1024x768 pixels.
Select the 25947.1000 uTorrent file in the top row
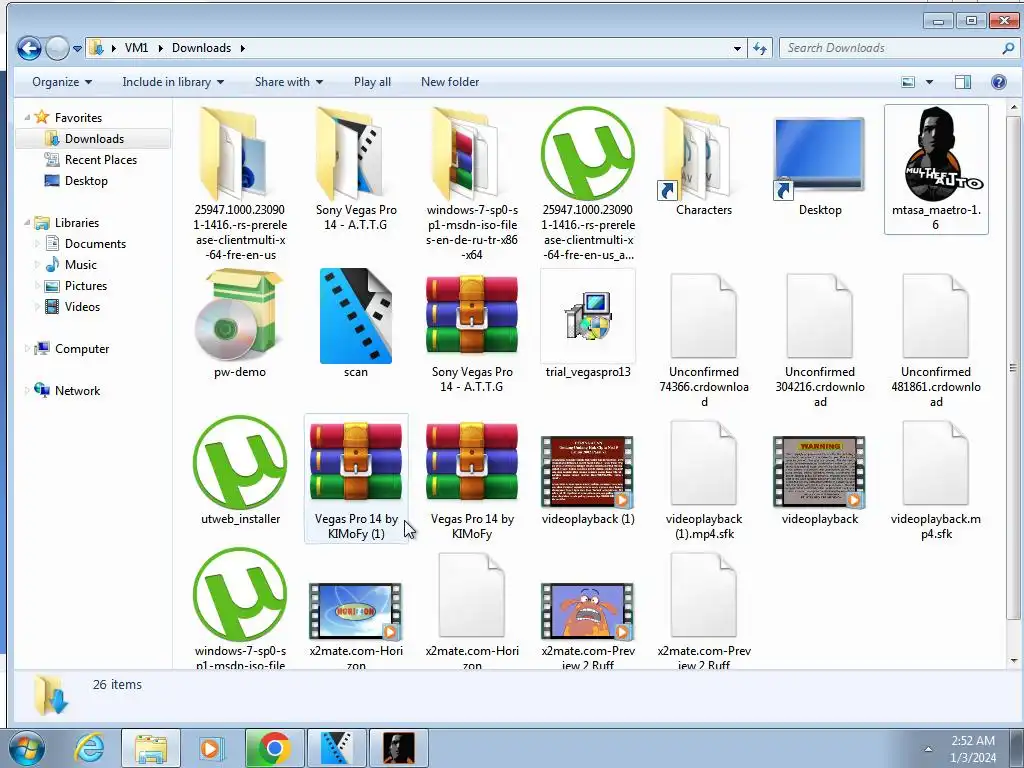[588, 184]
